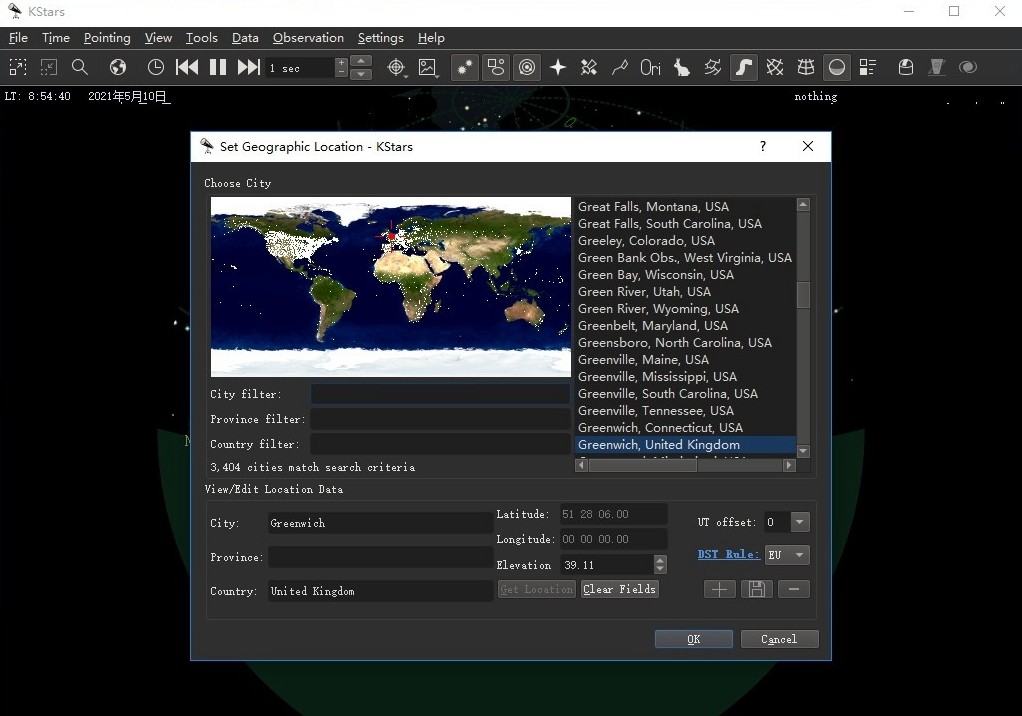Open the View menu
This screenshot has height=716, width=1022.
tap(158, 38)
